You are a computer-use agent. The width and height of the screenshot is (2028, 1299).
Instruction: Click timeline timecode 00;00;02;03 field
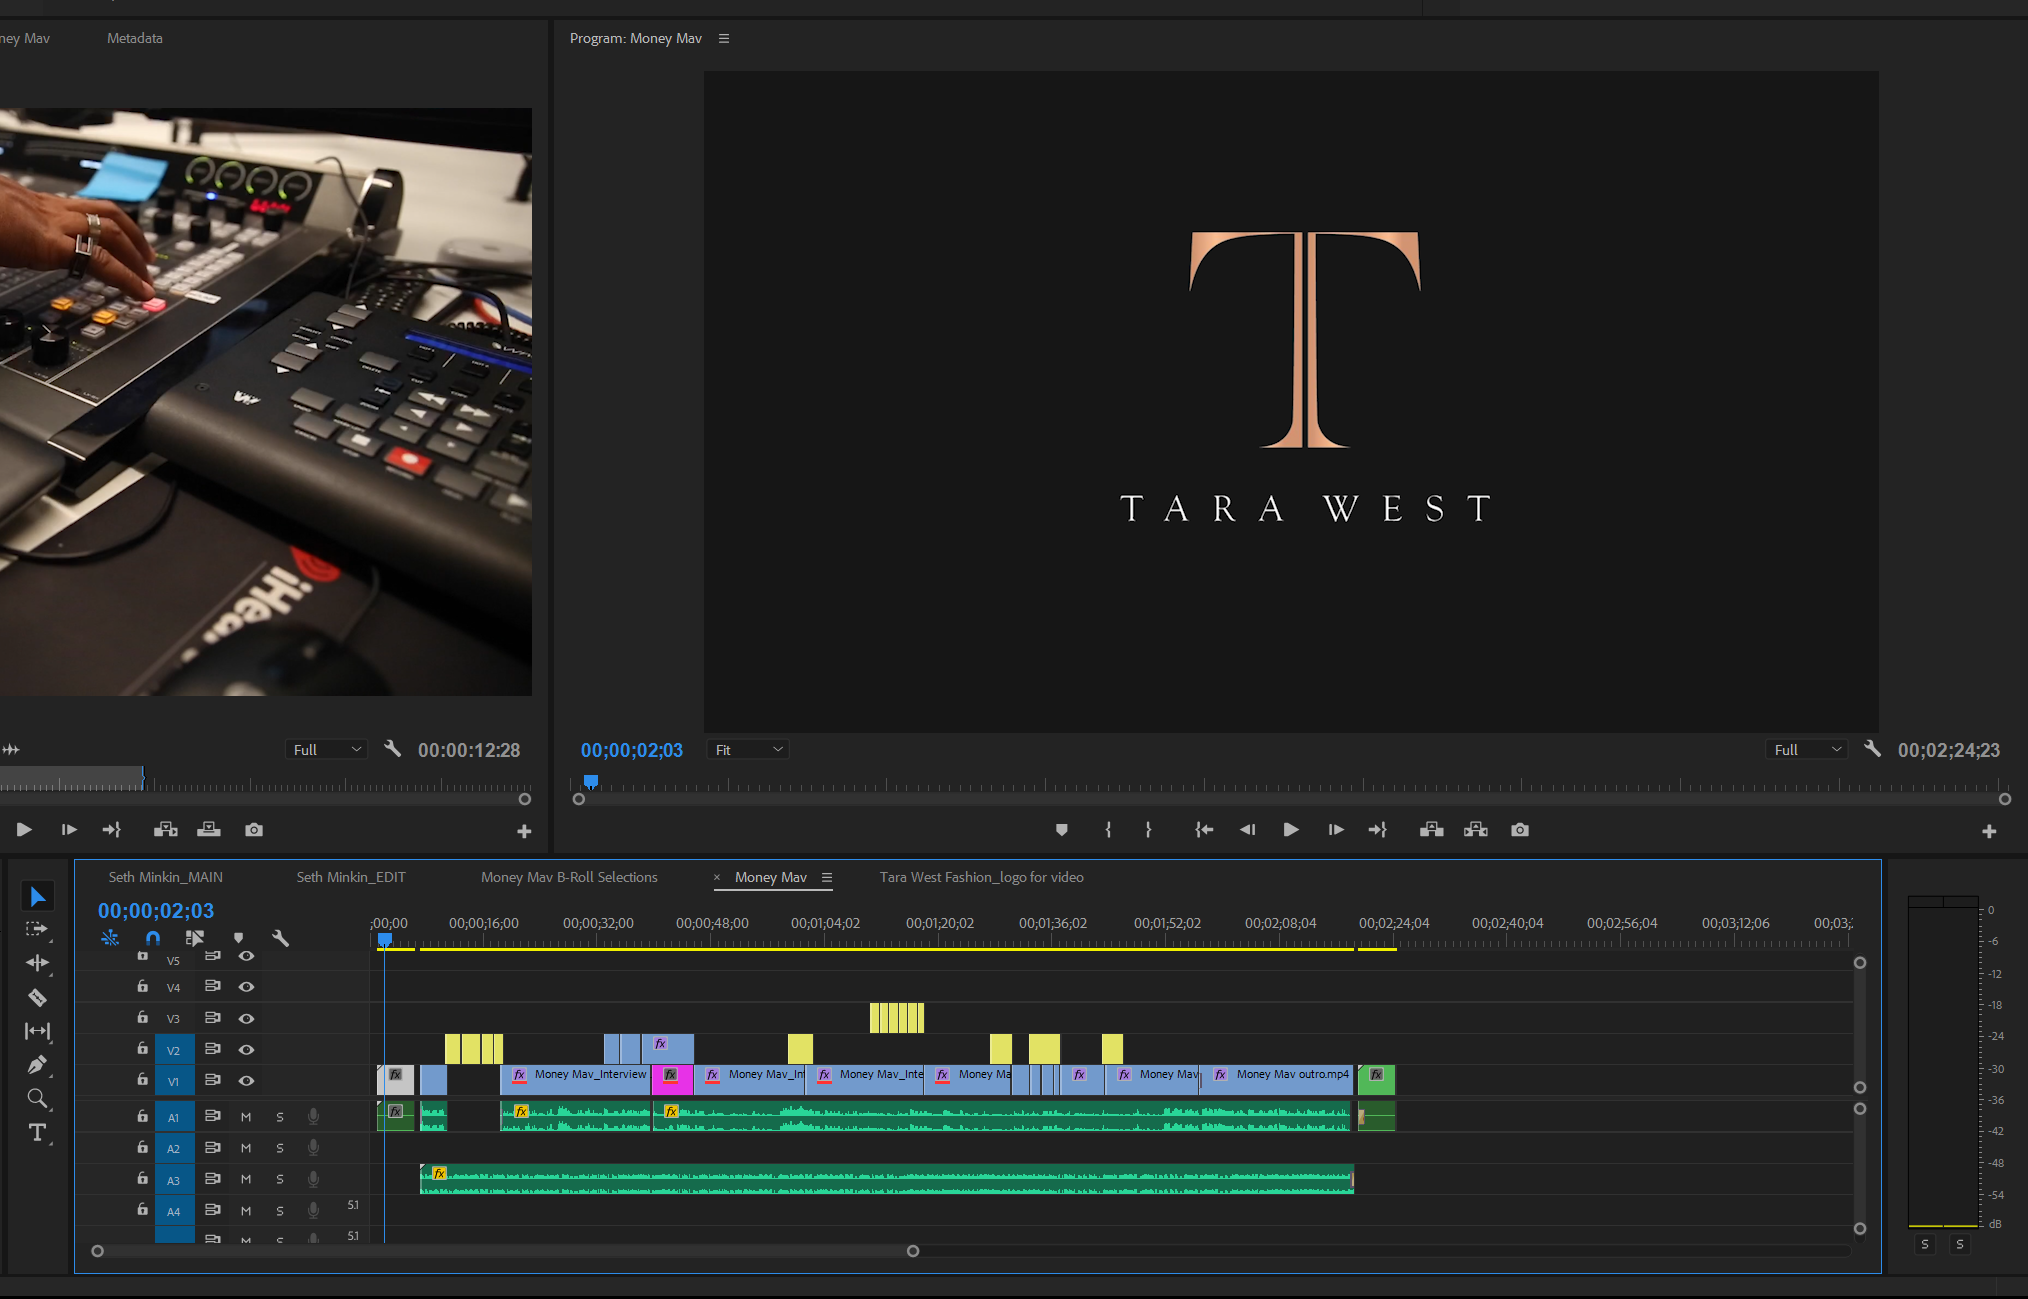coord(156,910)
